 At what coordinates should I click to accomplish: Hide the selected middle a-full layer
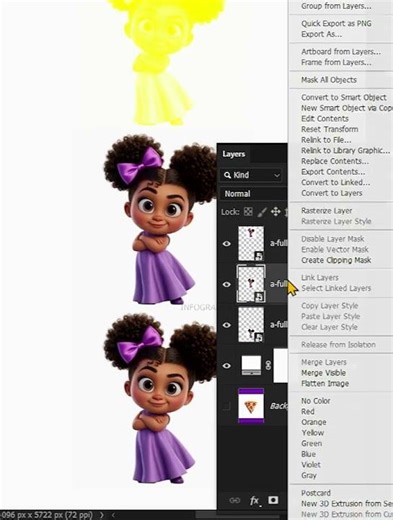click(x=227, y=284)
